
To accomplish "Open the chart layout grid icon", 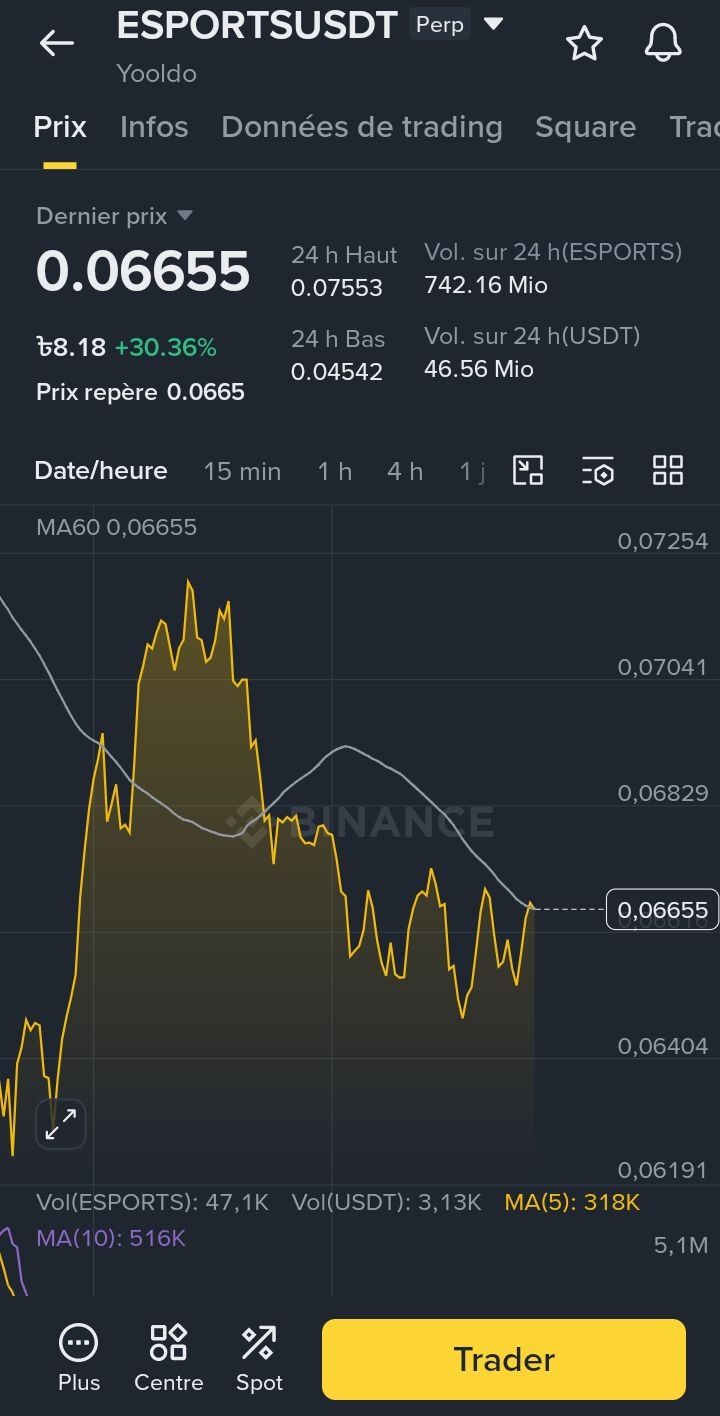I will click(668, 470).
